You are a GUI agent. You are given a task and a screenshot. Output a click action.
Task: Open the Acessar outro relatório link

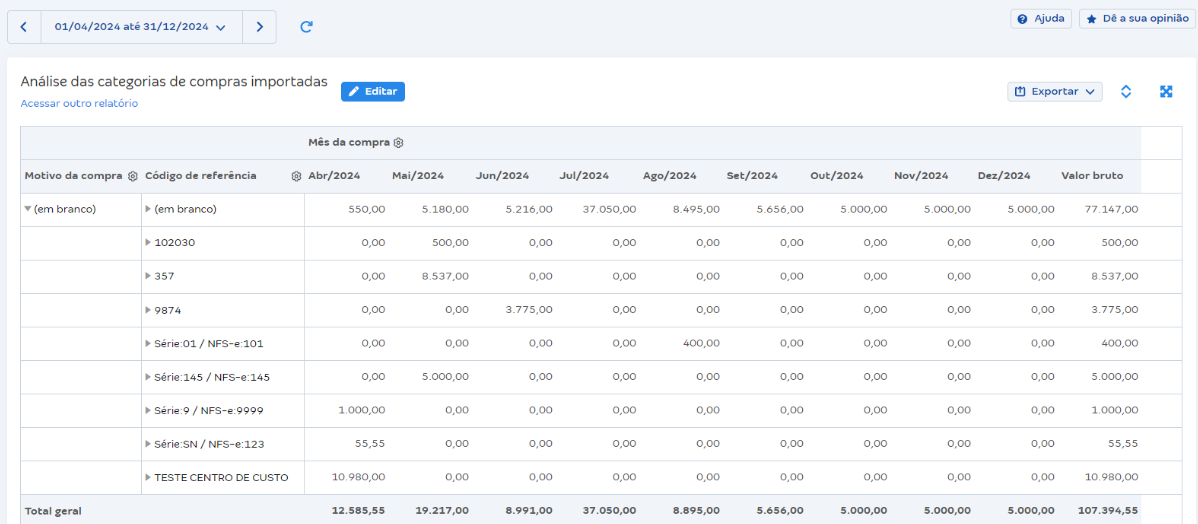point(79,104)
